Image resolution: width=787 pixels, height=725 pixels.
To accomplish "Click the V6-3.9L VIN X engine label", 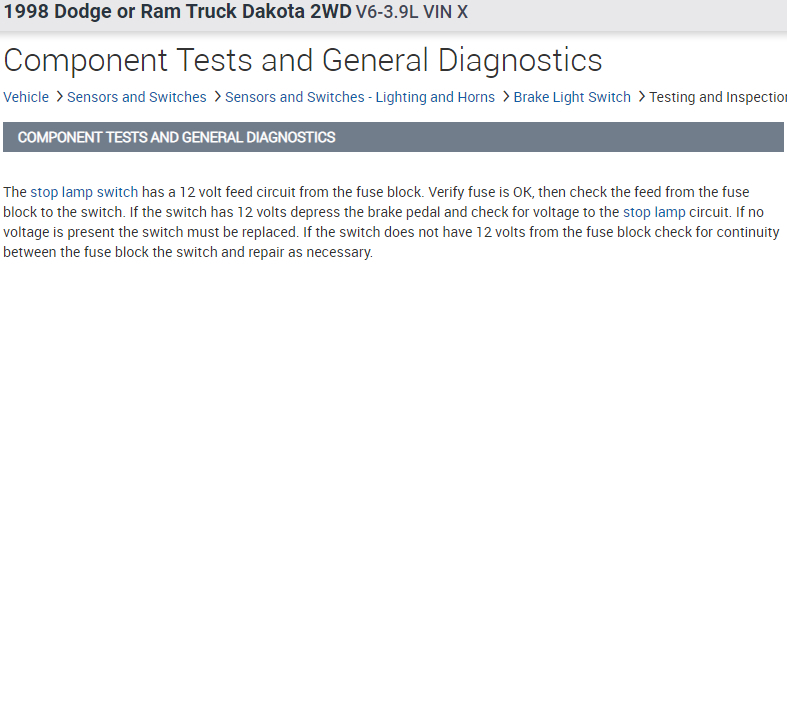I will pos(412,13).
